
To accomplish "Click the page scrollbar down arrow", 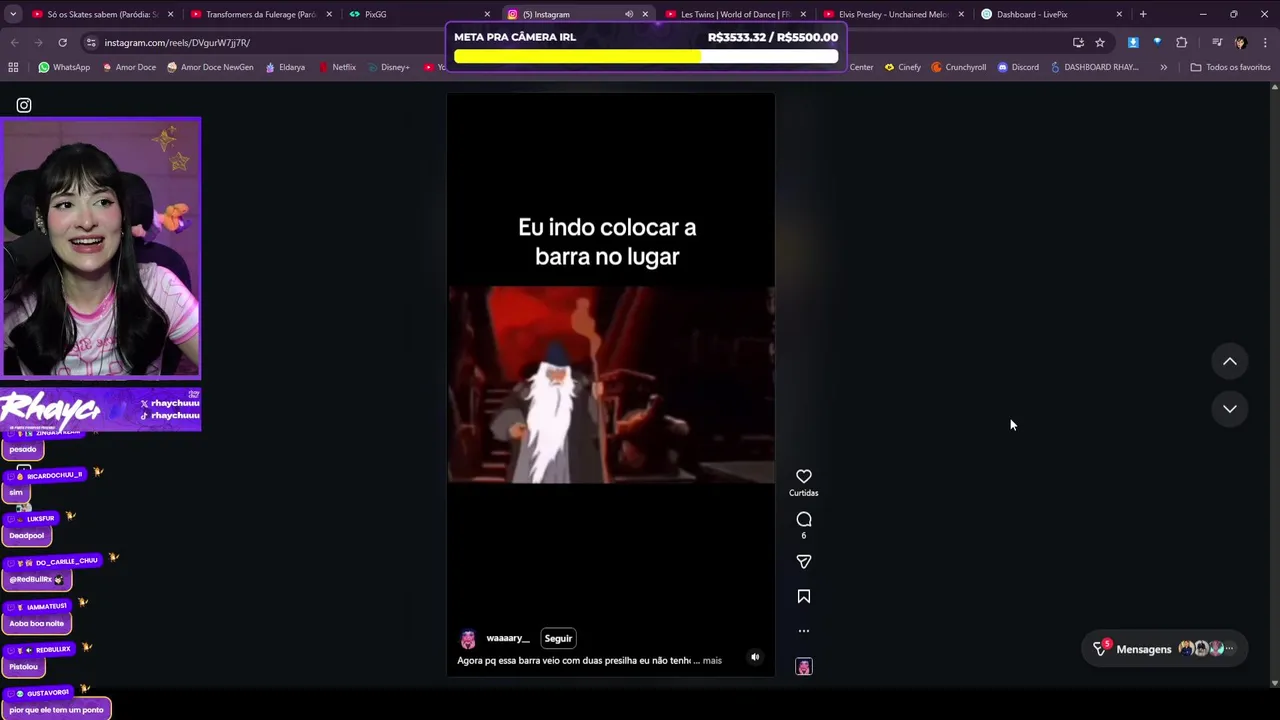I will 1274,683.
